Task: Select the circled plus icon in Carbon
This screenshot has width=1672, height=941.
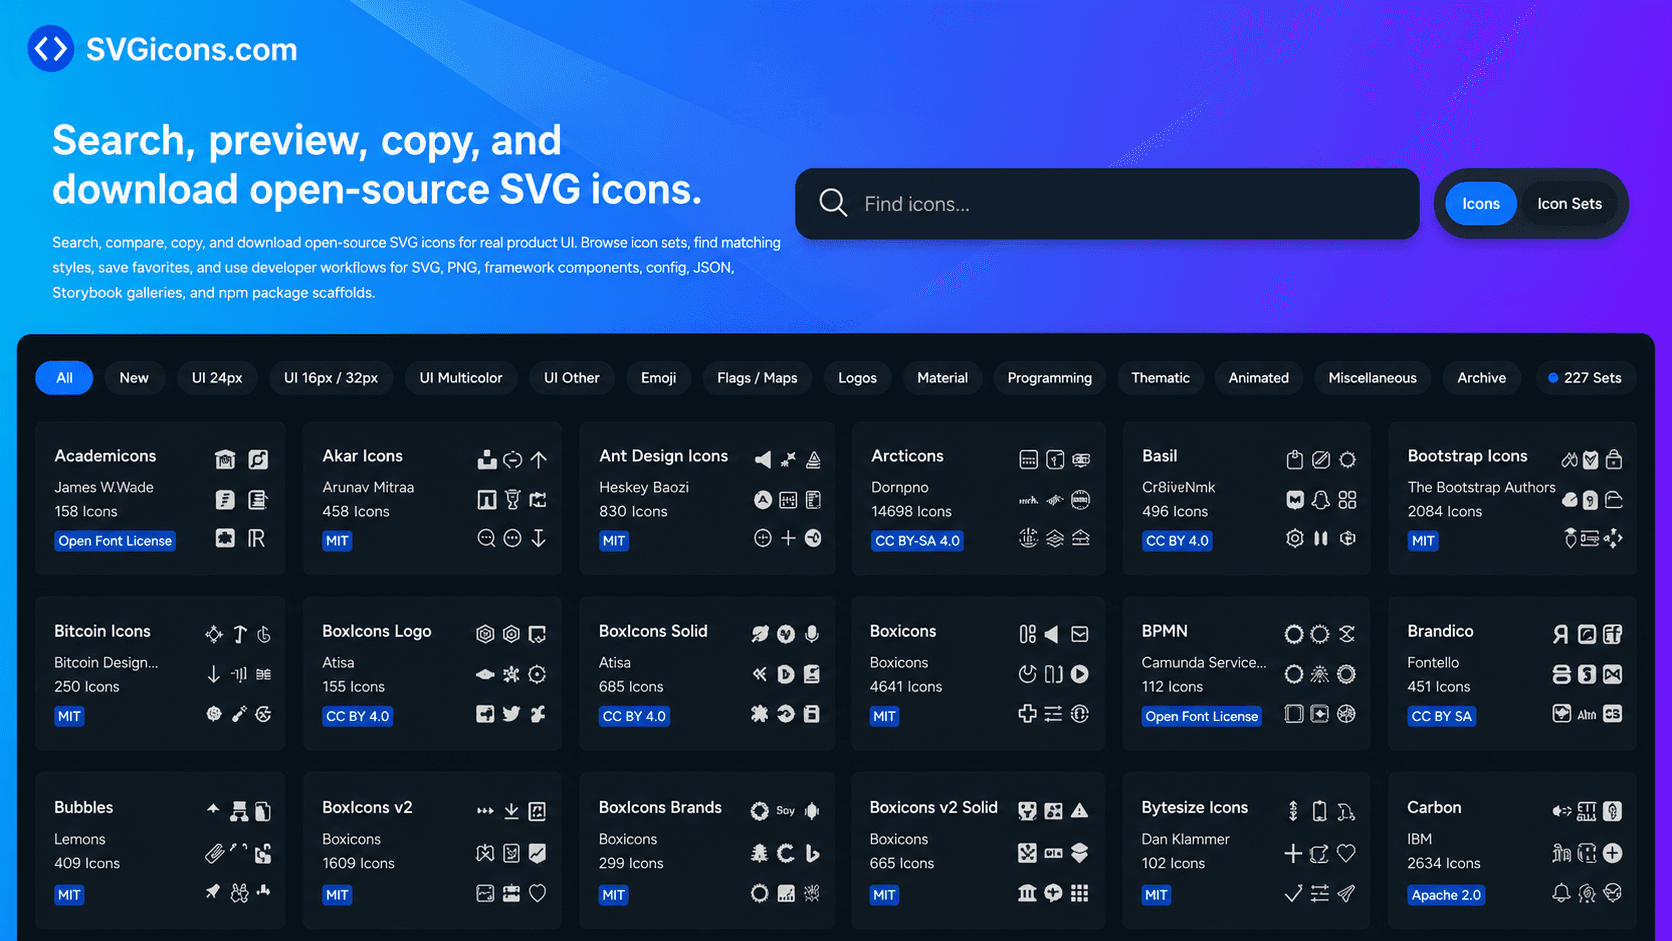Action: coord(1613,853)
